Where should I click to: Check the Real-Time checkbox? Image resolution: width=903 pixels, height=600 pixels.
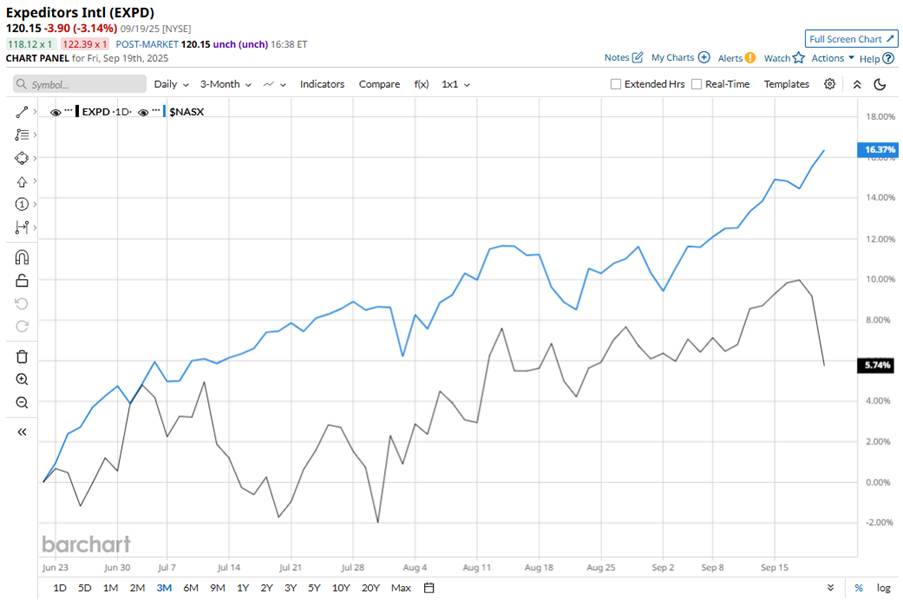(697, 85)
